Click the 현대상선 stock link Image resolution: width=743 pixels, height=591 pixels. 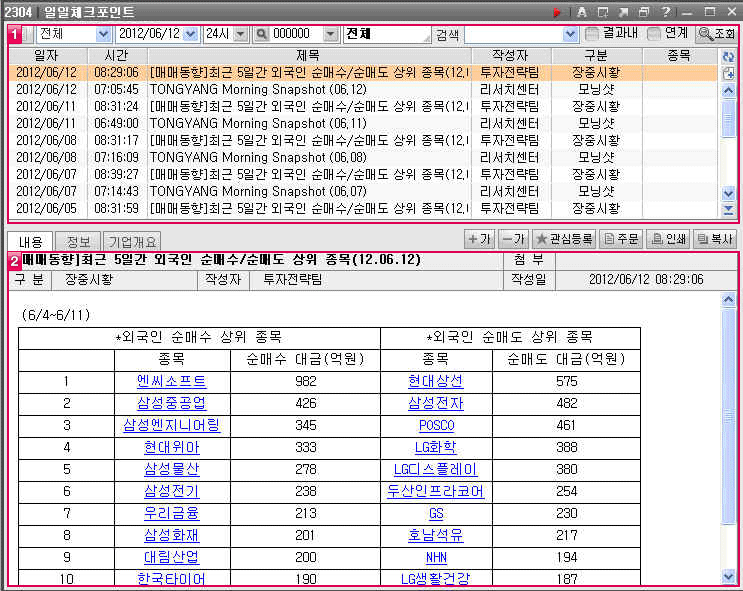[435, 381]
